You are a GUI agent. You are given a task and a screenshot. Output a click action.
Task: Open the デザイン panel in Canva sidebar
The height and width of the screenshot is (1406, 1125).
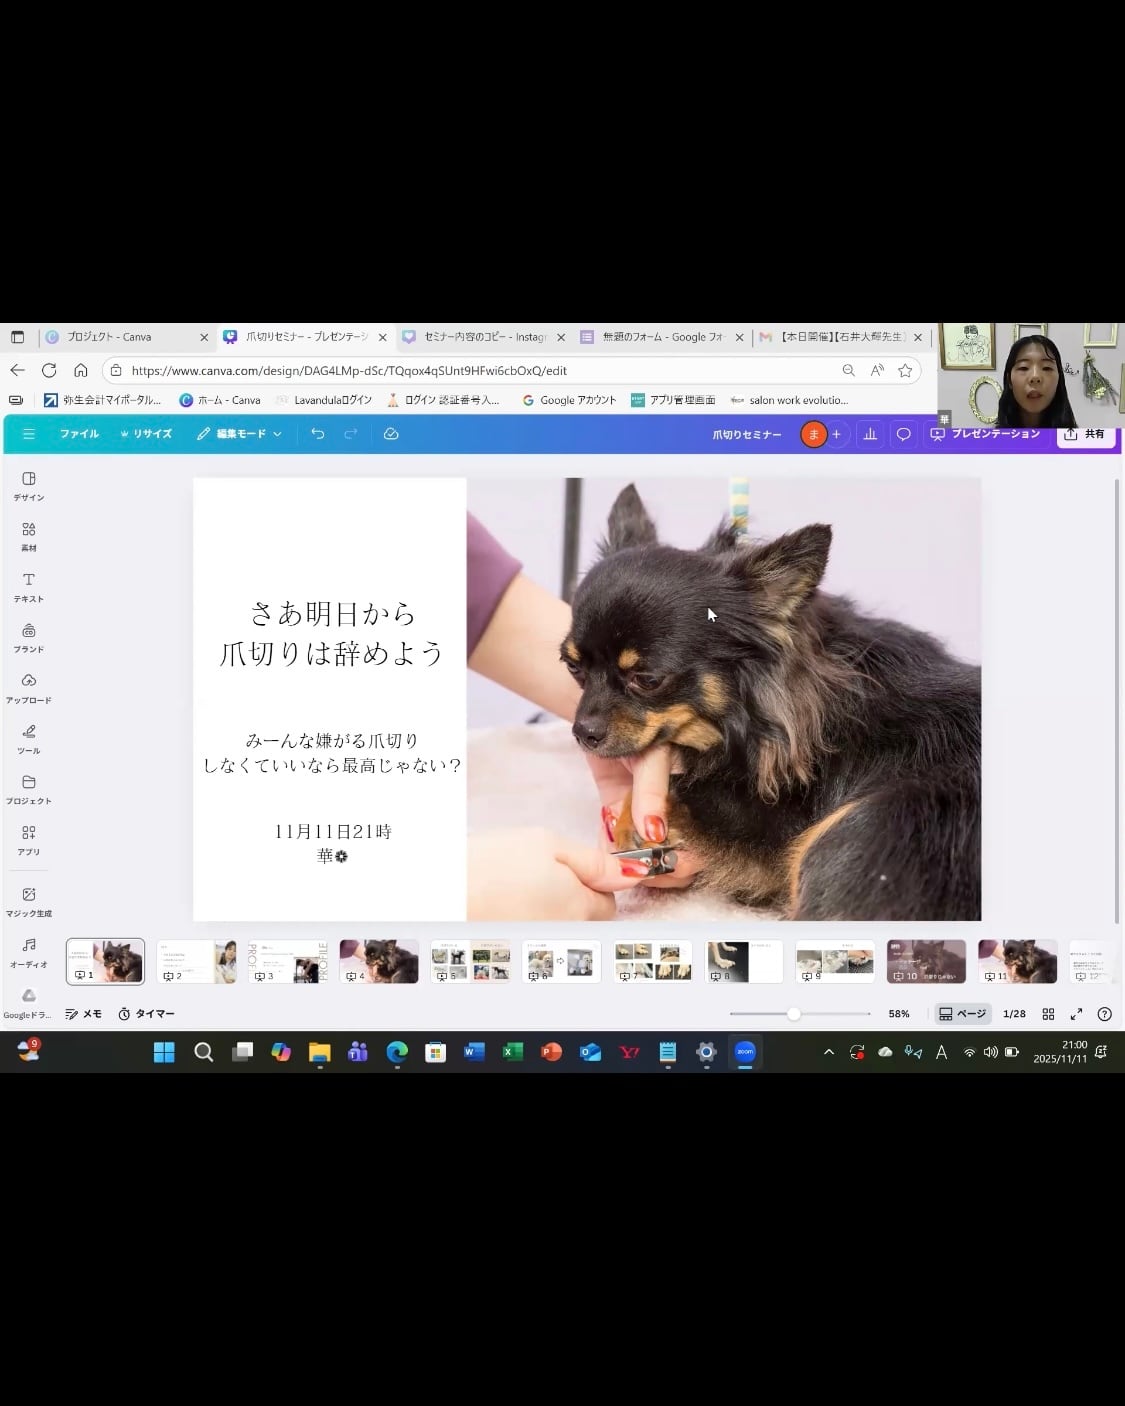click(29, 485)
